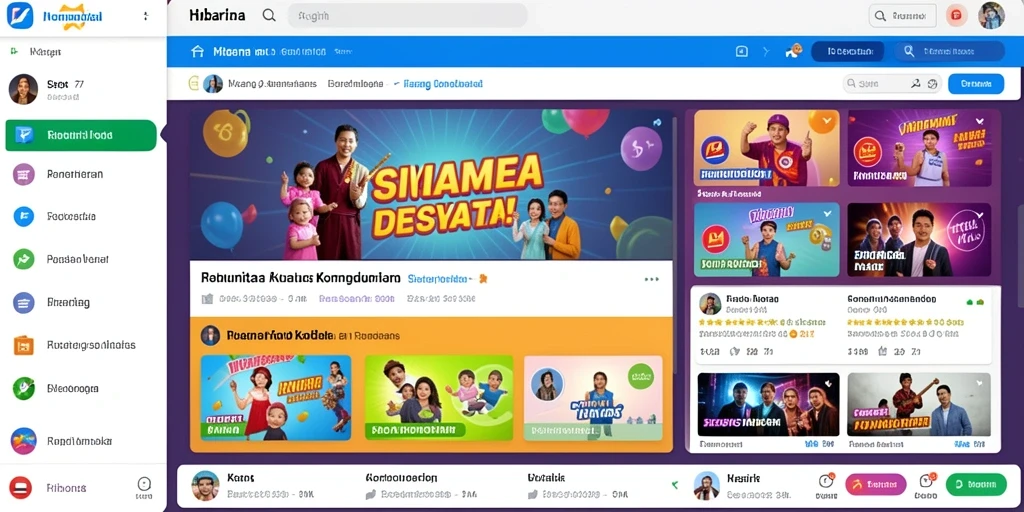Viewport: 1024px width, 512px height.
Task: Click the small icon at banner's top right corner
Action: [657, 121]
